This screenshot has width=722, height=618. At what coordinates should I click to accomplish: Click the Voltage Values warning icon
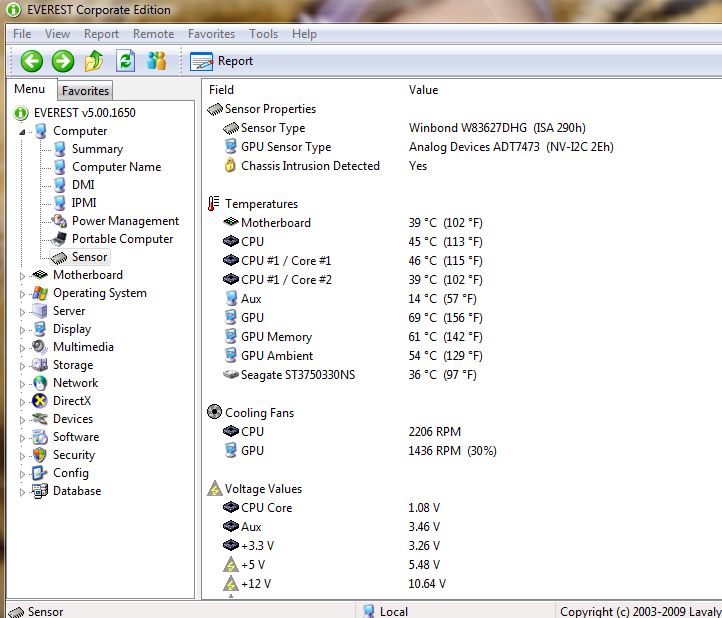tap(215, 489)
